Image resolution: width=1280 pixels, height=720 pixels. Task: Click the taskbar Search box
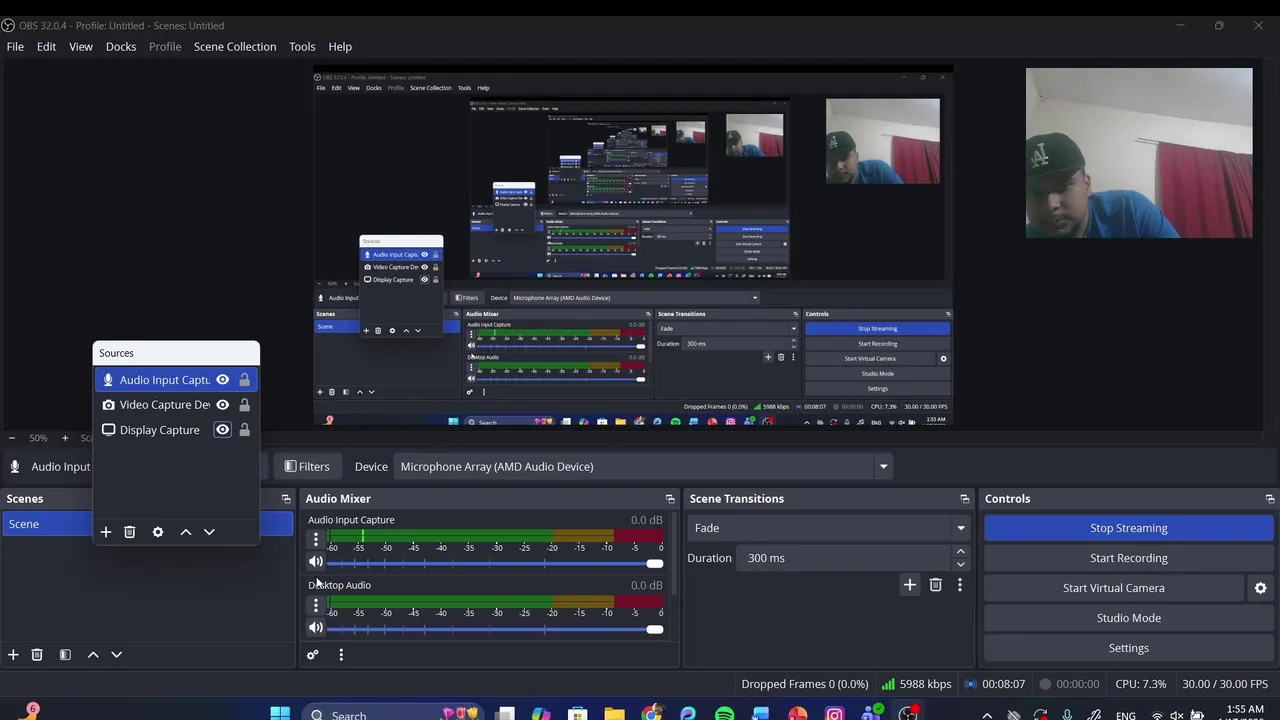(390, 714)
